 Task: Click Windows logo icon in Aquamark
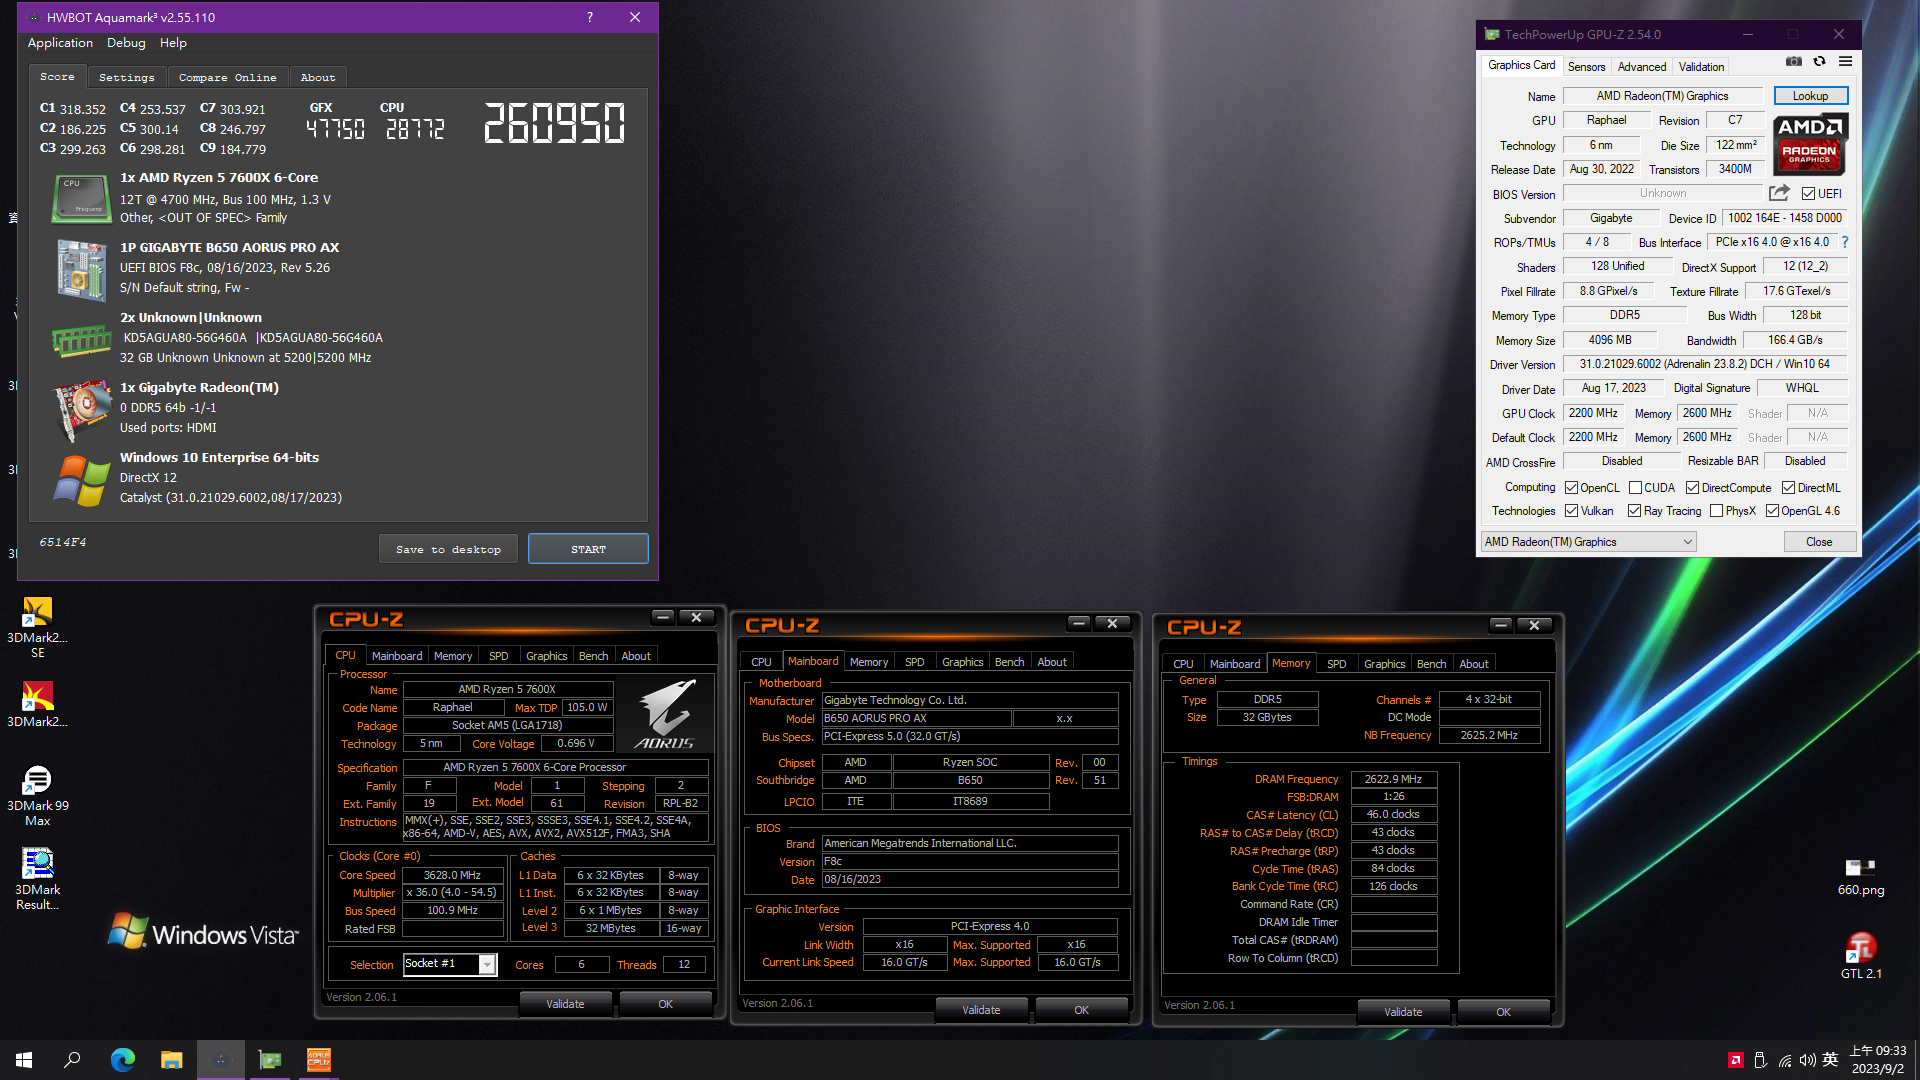pyautogui.click(x=81, y=481)
